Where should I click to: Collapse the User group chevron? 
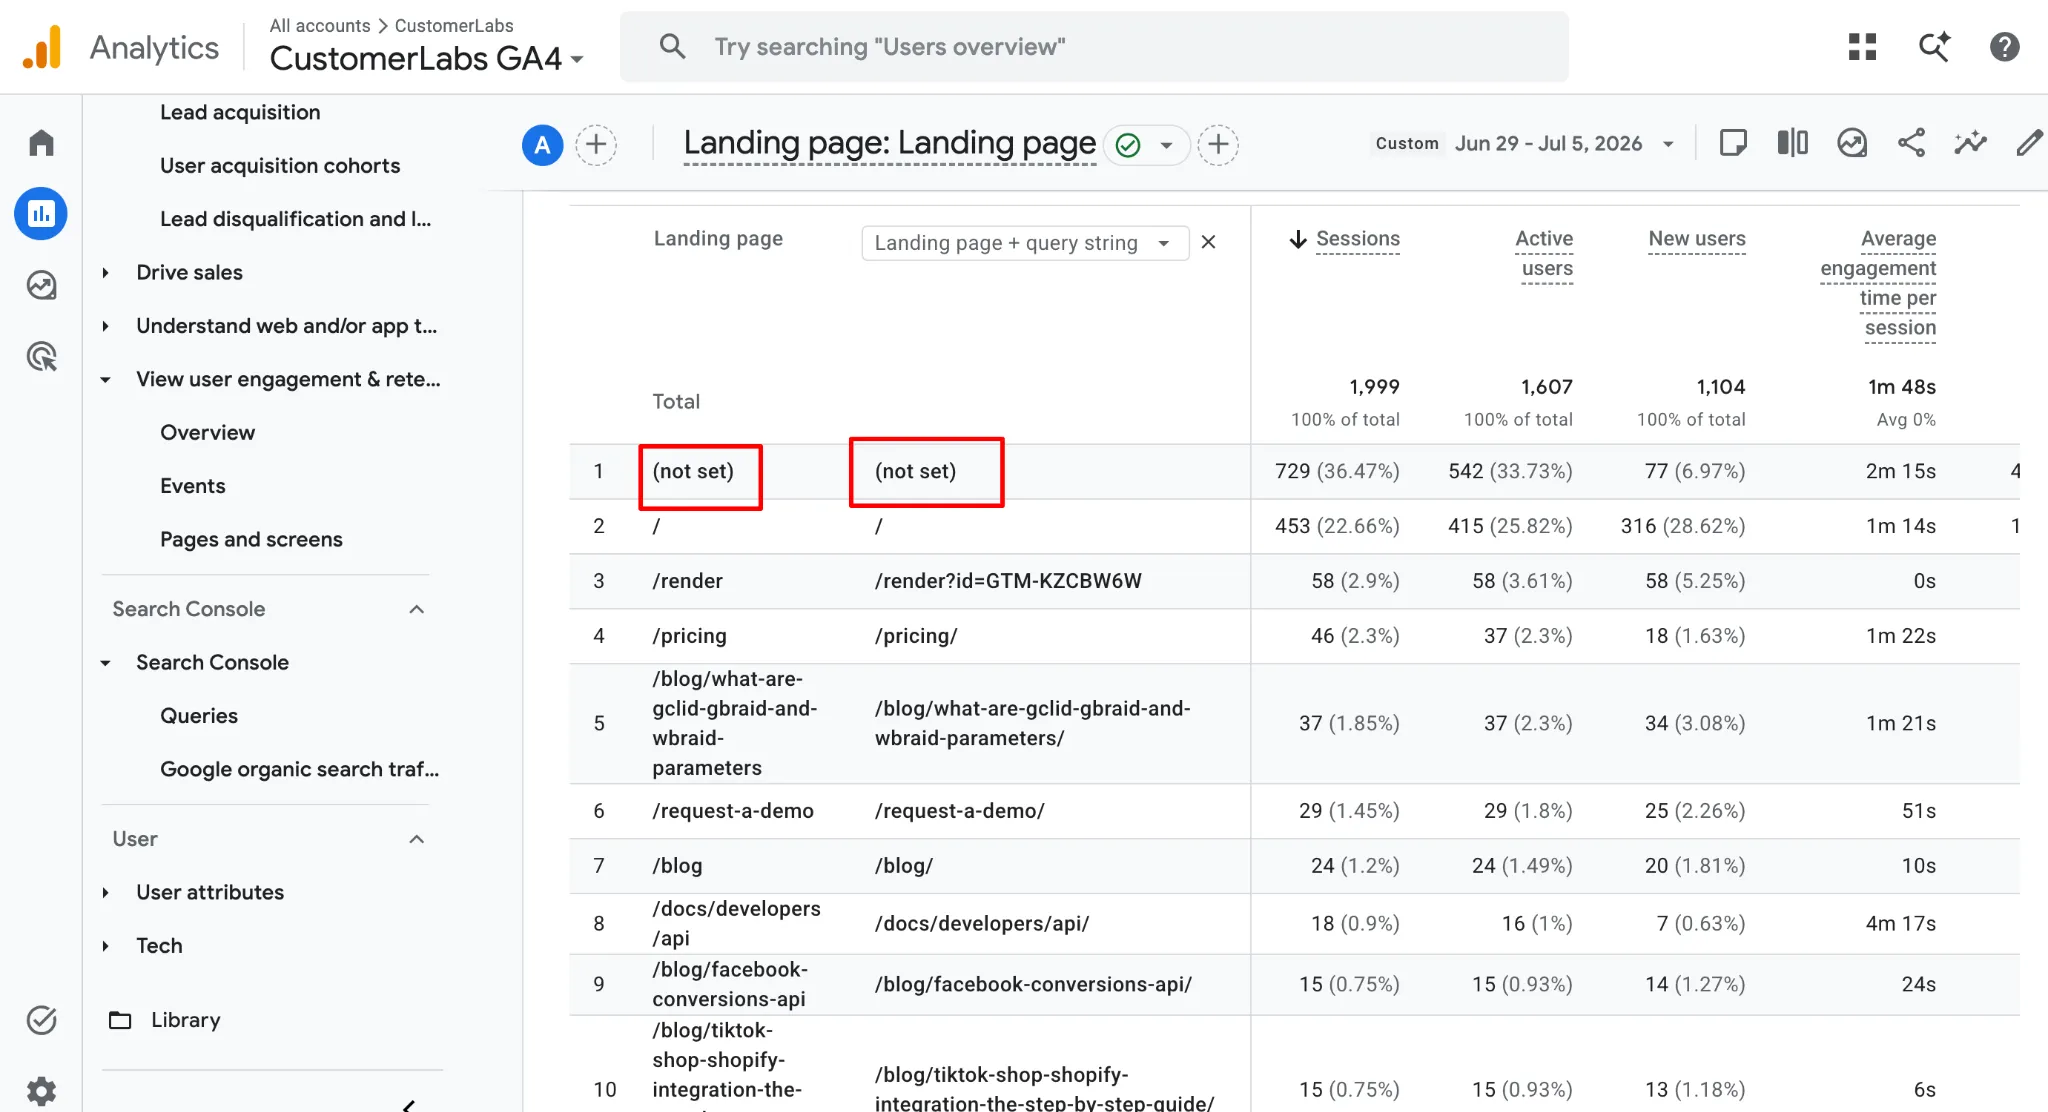pos(417,839)
